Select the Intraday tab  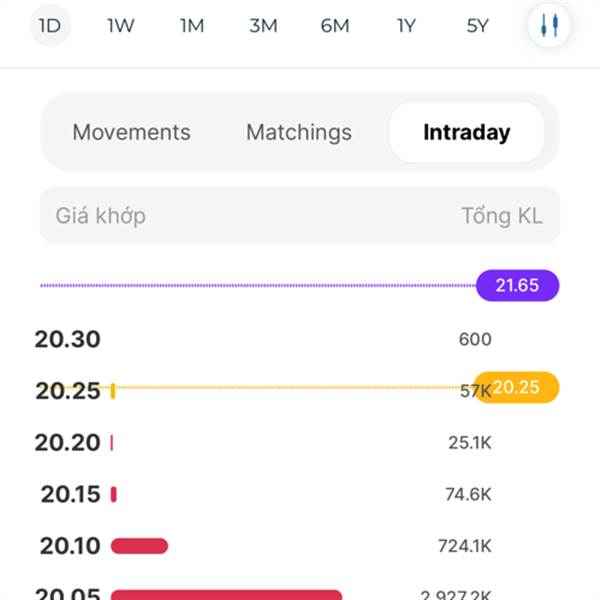467,132
